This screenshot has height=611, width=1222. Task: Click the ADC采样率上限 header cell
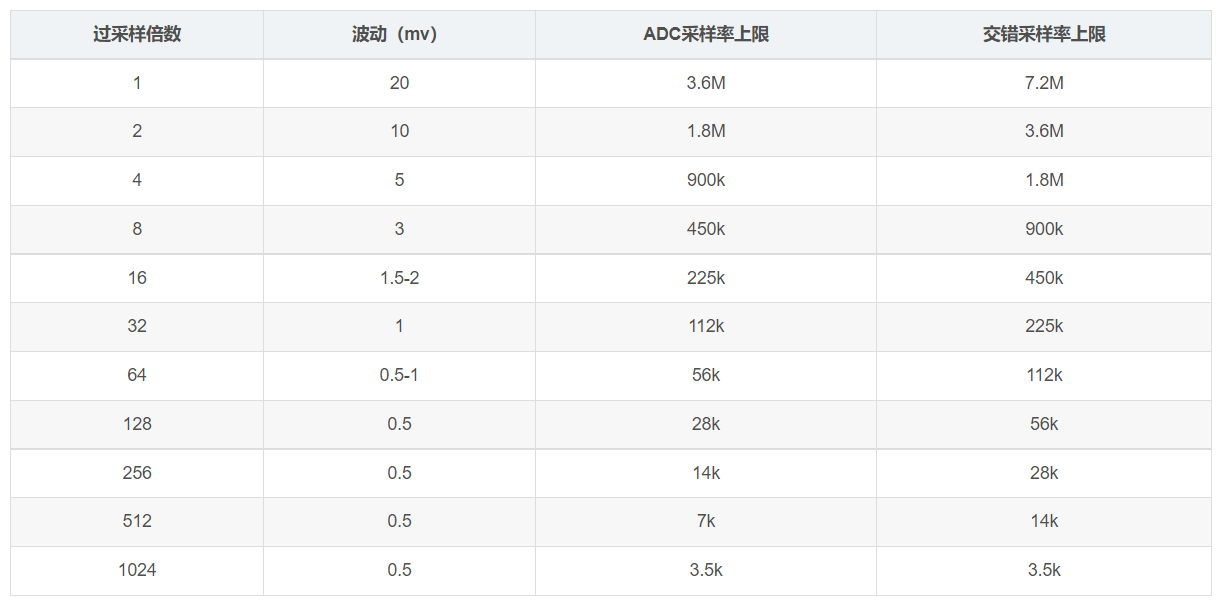[x=706, y=34]
